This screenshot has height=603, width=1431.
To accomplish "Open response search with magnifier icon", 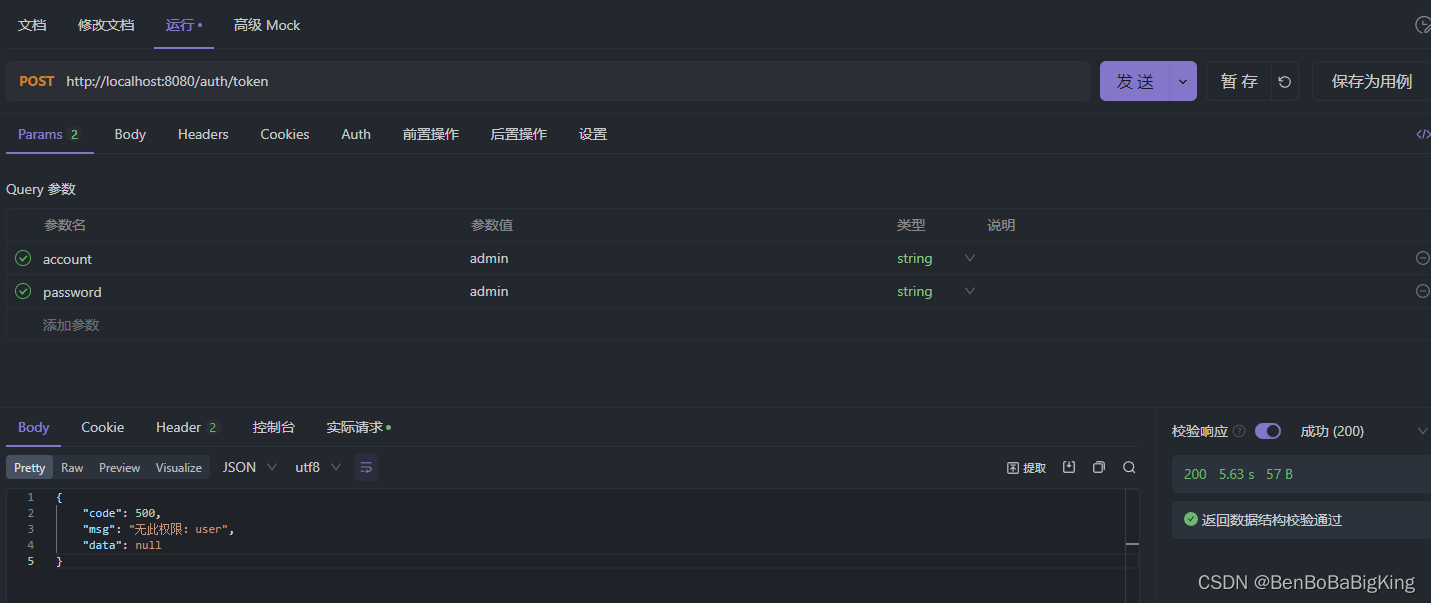I will tap(1129, 467).
